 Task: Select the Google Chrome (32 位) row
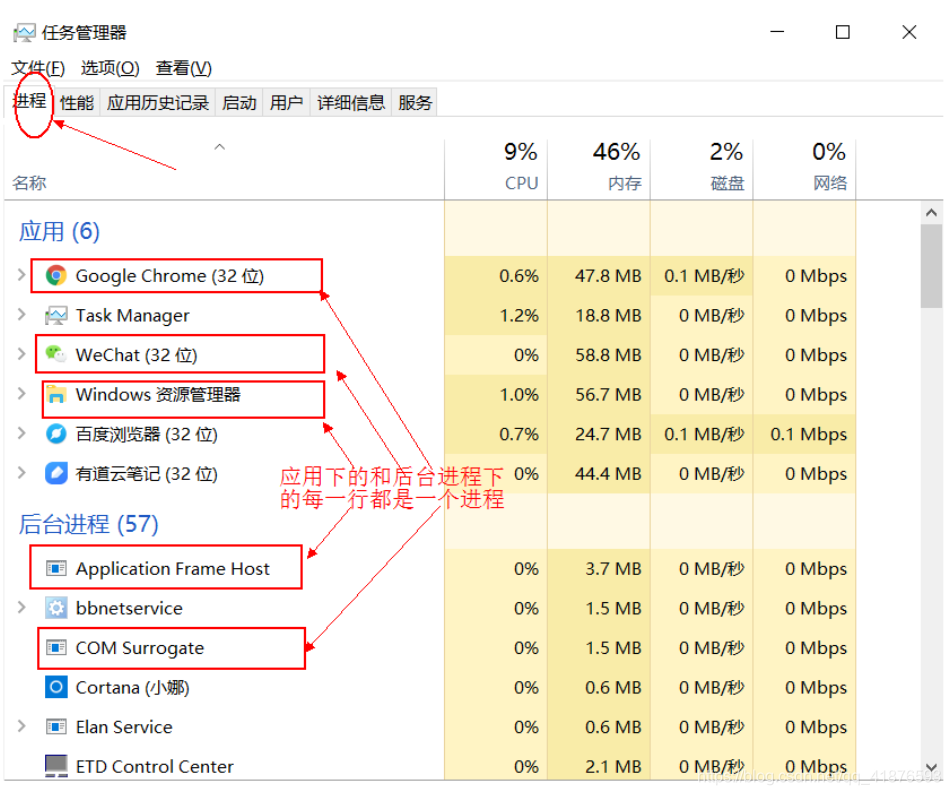point(431,276)
